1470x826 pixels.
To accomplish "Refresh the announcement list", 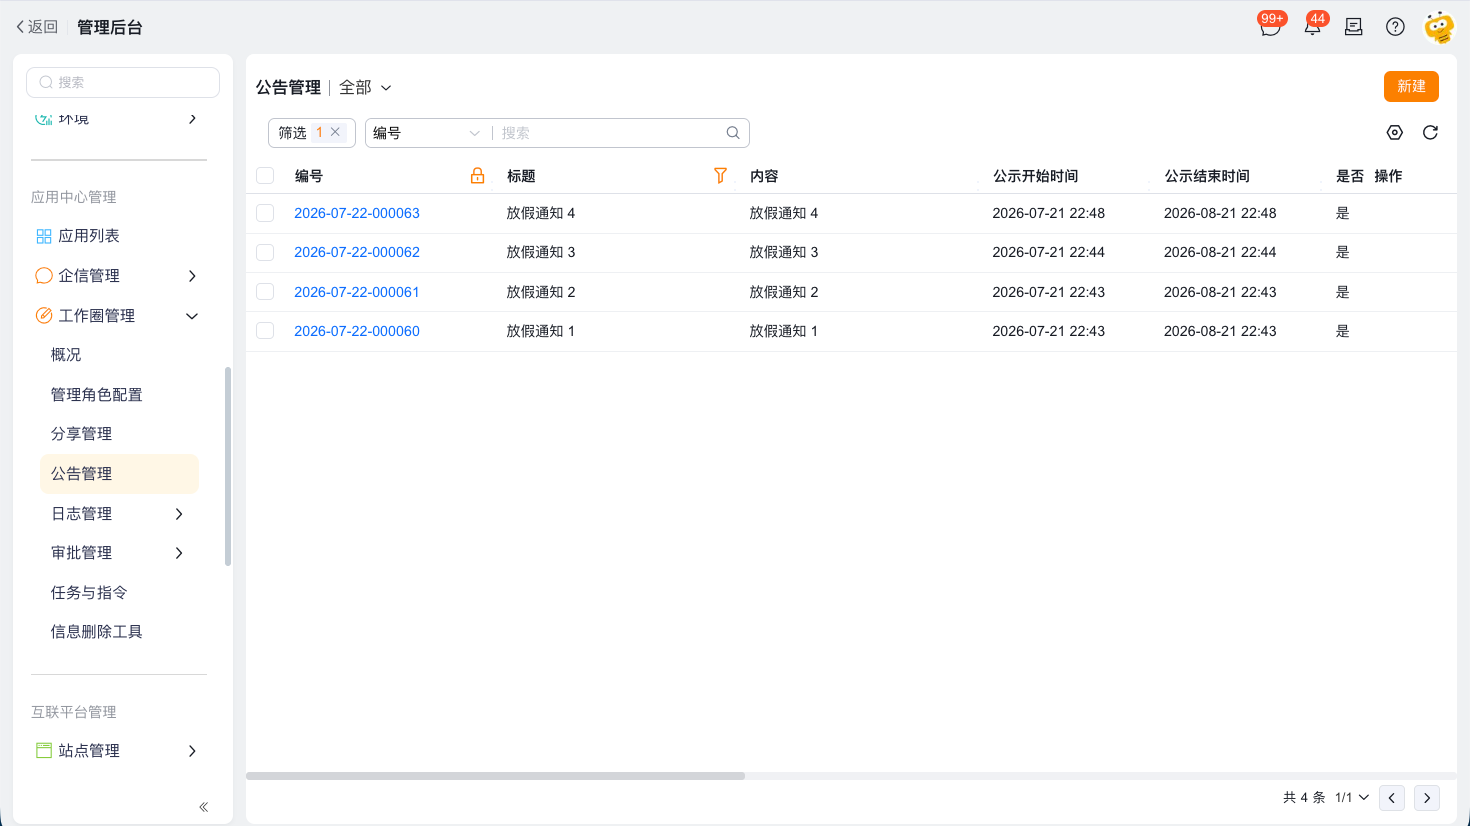I will (x=1430, y=132).
